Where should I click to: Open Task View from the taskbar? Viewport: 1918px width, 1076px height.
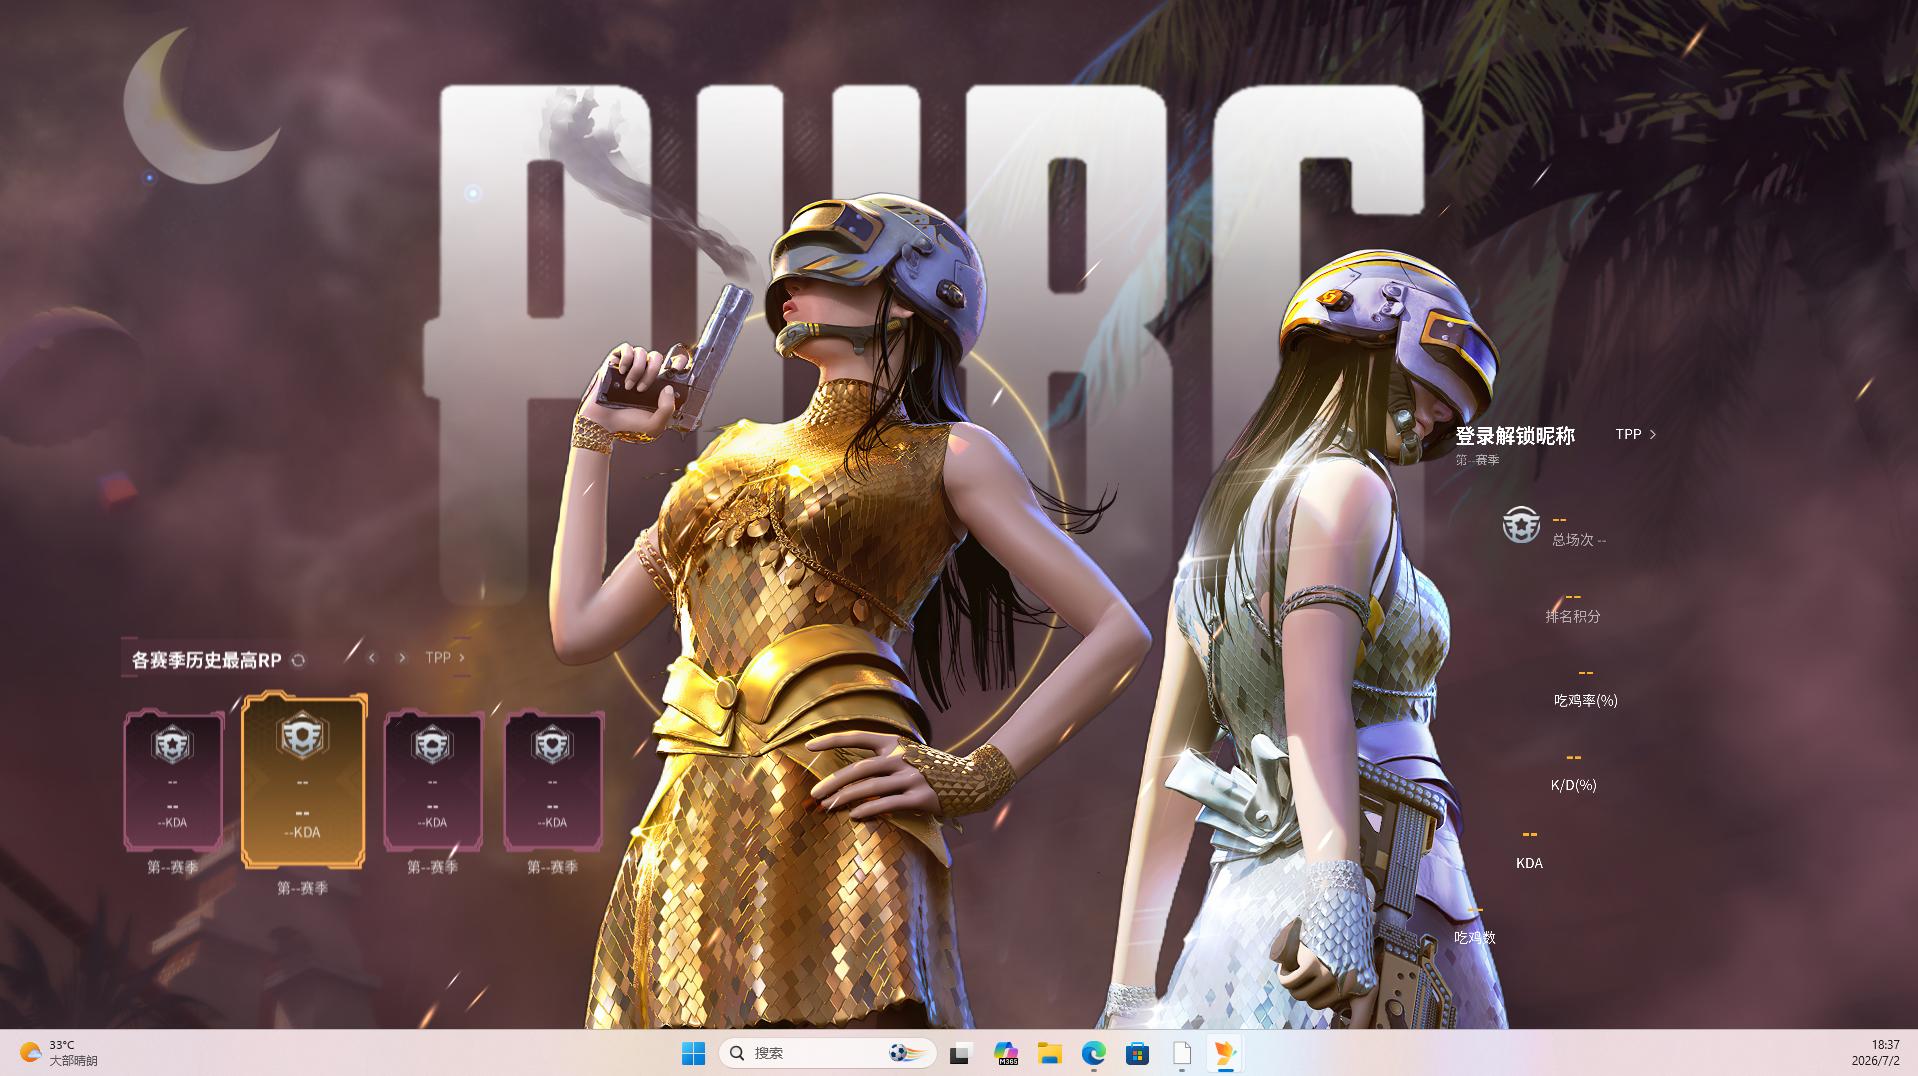(961, 1053)
